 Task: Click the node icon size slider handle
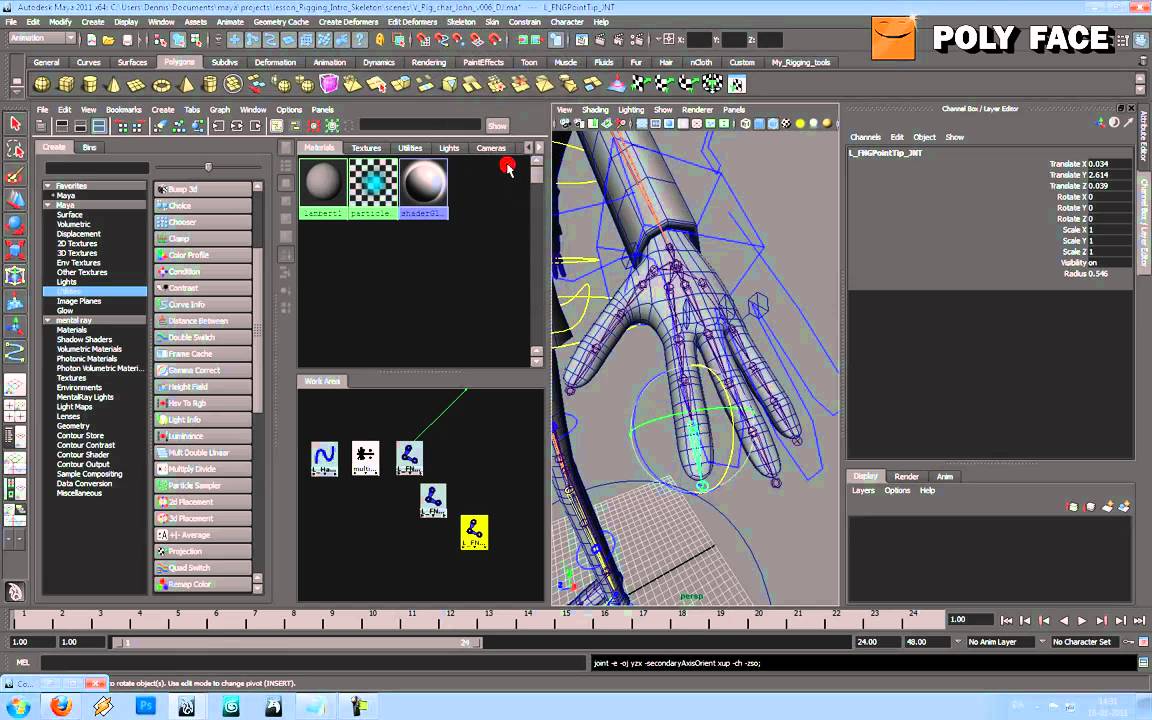click(209, 168)
